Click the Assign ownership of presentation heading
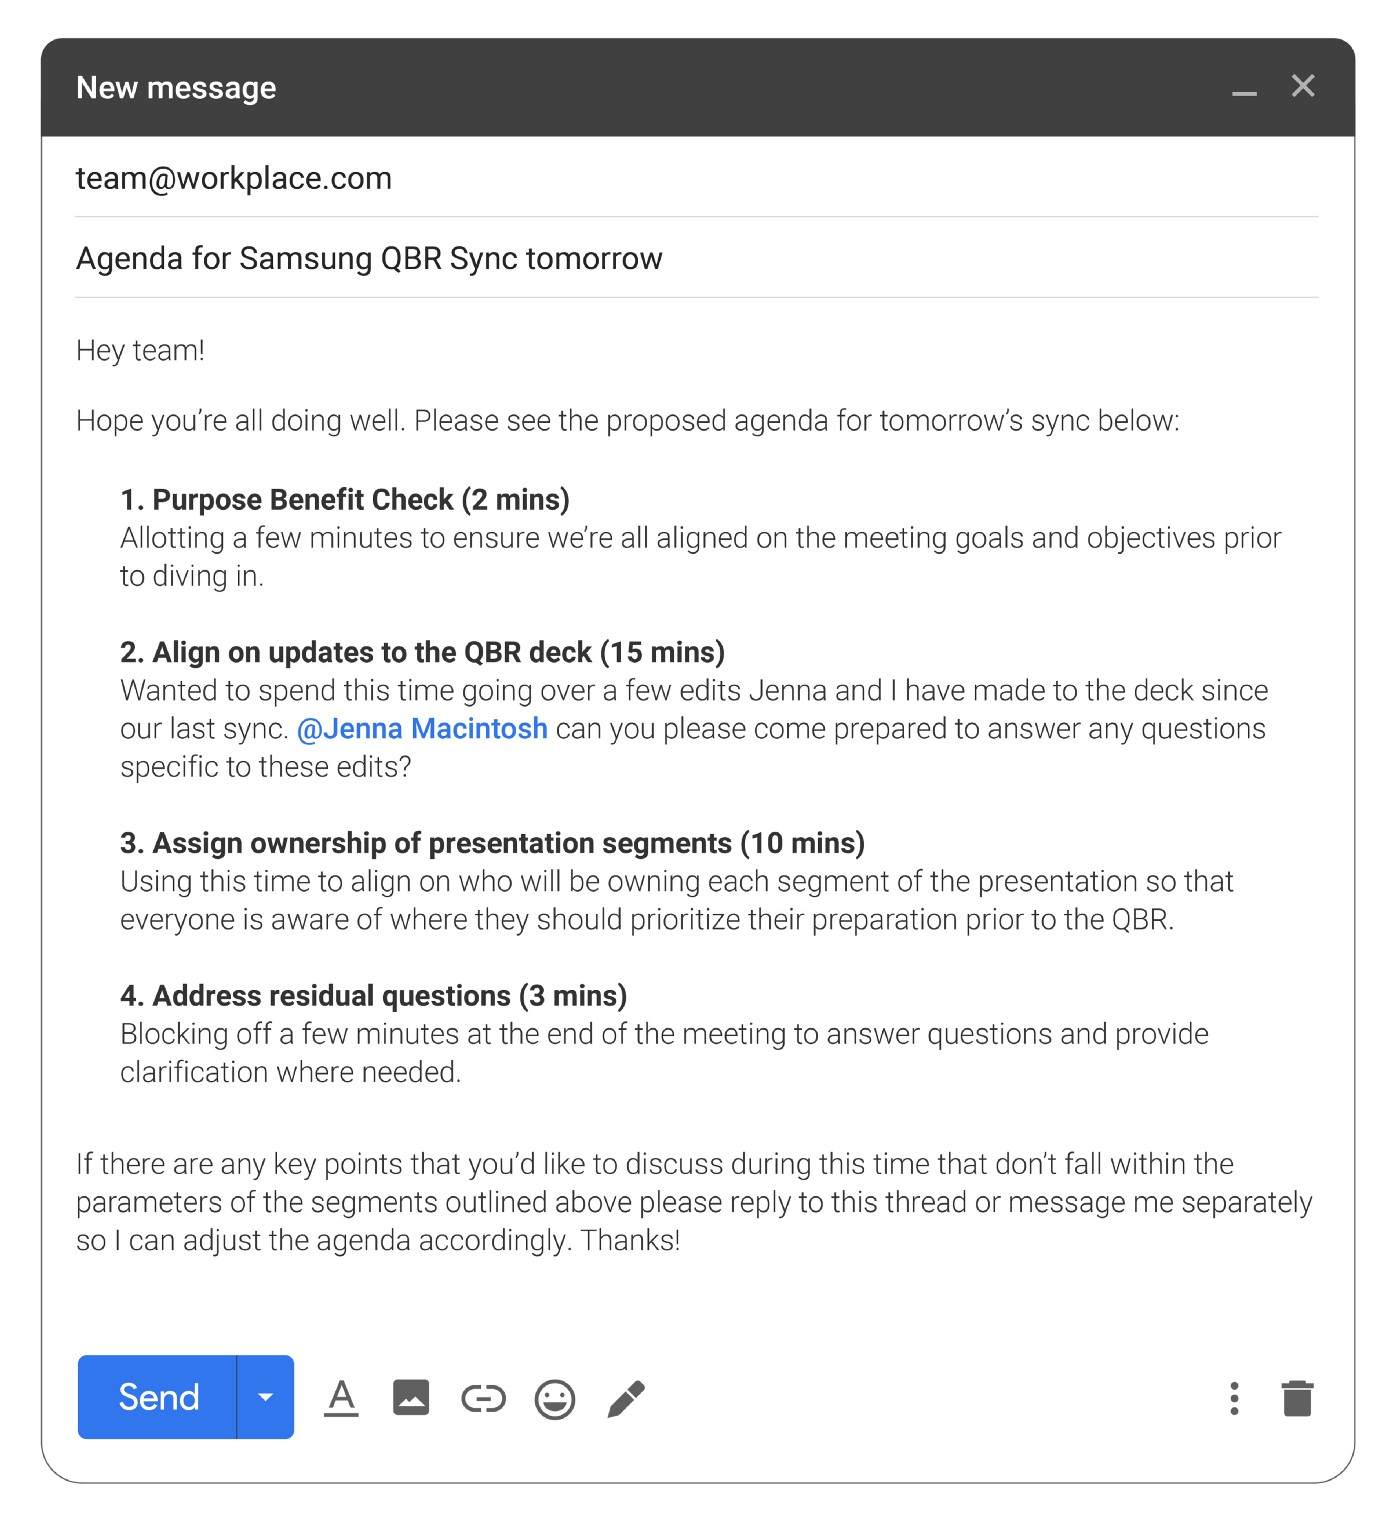 click(x=493, y=842)
